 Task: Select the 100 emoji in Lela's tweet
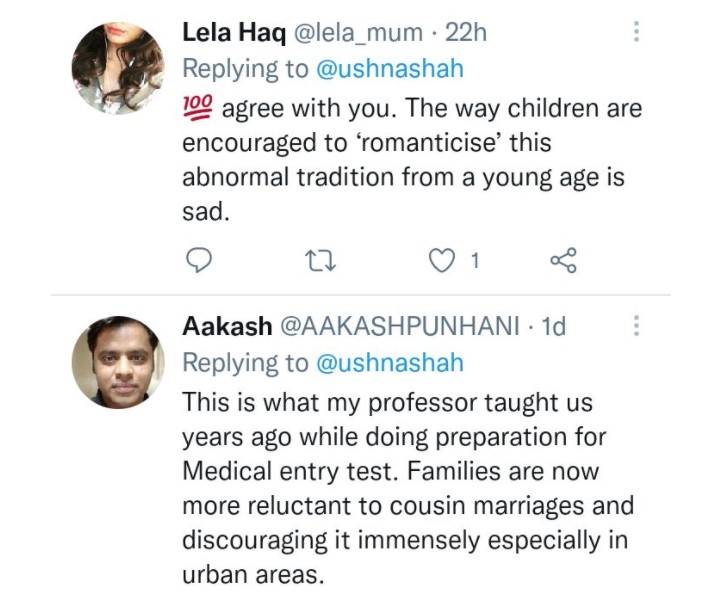tap(197, 107)
